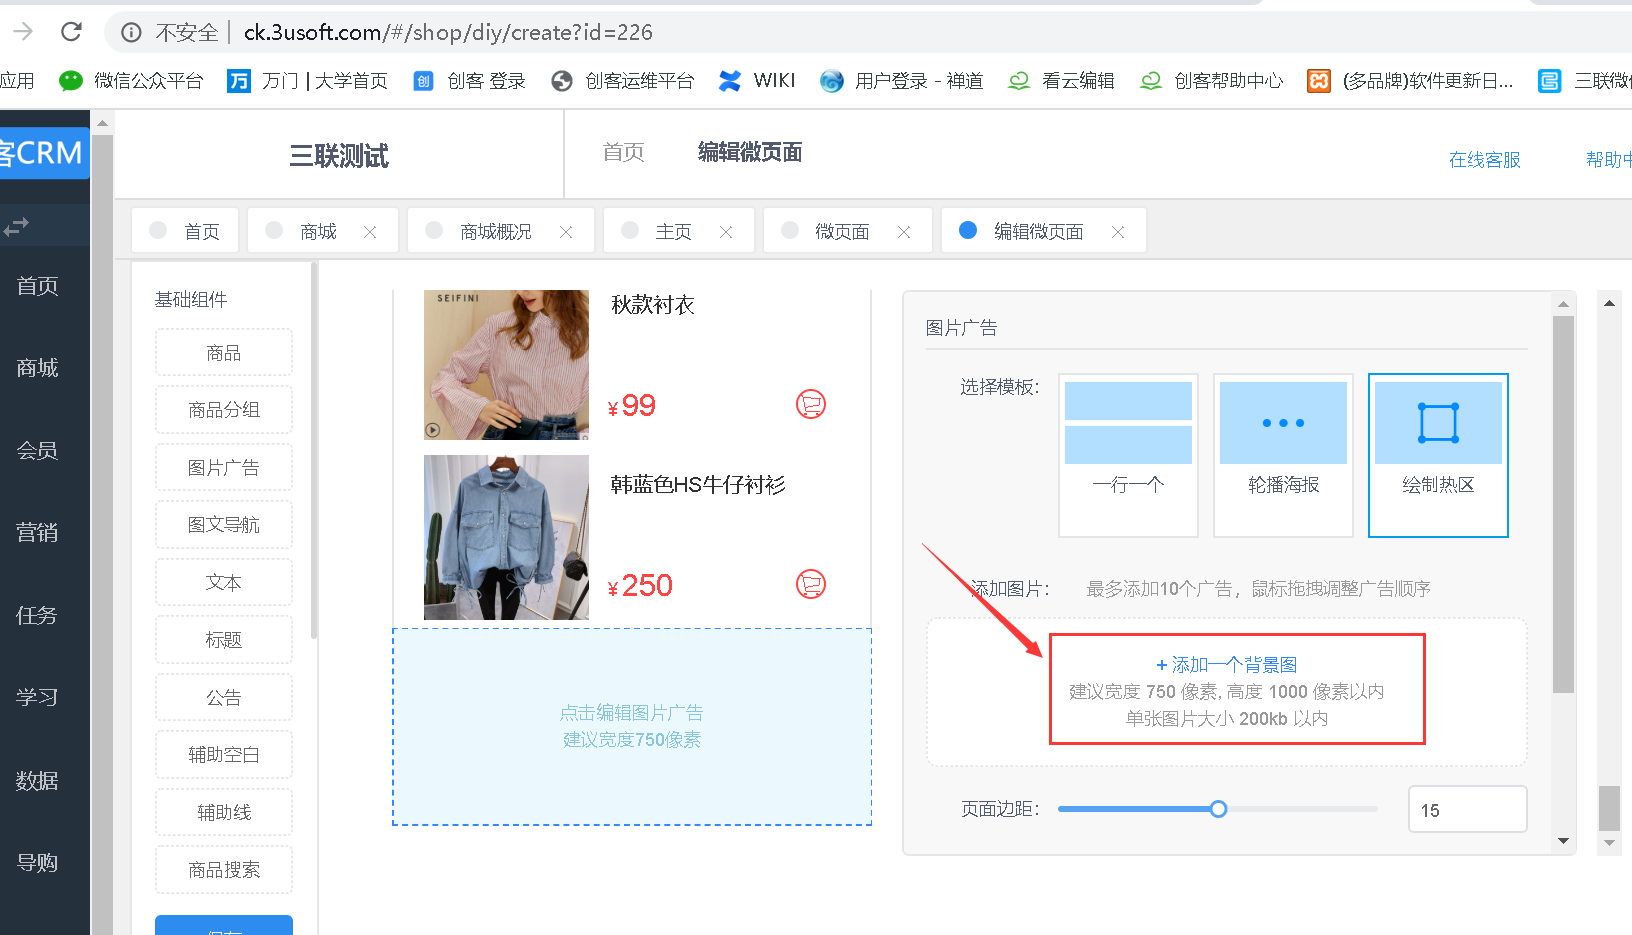
Task: Add the 图片广告 component
Action: coord(224,468)
